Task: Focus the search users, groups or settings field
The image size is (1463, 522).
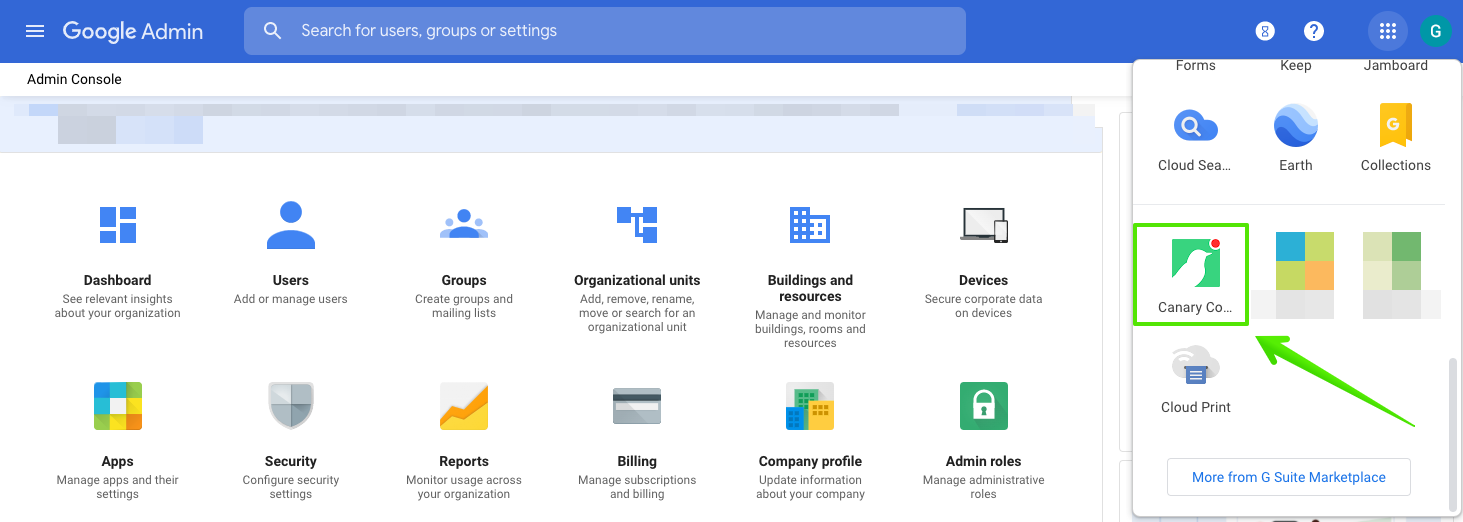Action: point(605,31)
